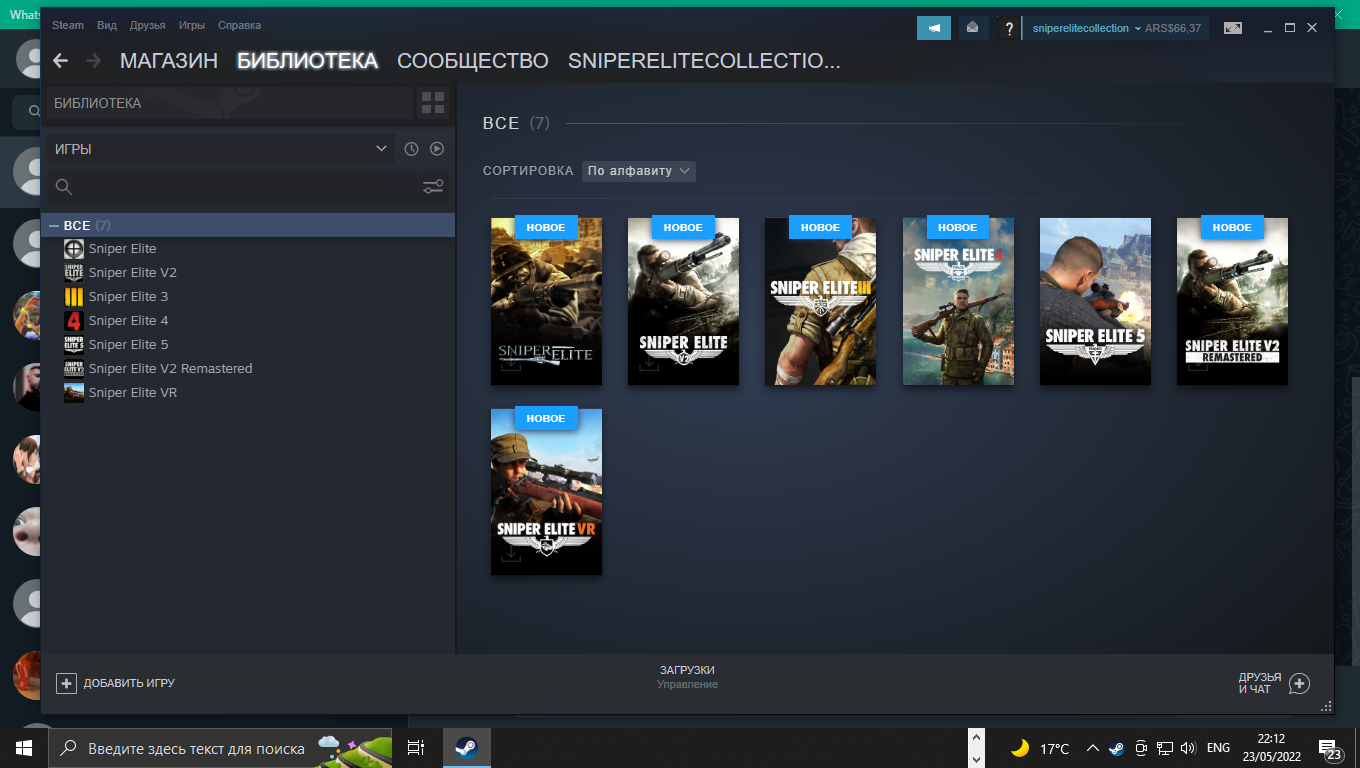Open Sniper Elite V2 Remastered cover
The image size is (1360, 768).
pyautogui.click(x=1232, y=301)
